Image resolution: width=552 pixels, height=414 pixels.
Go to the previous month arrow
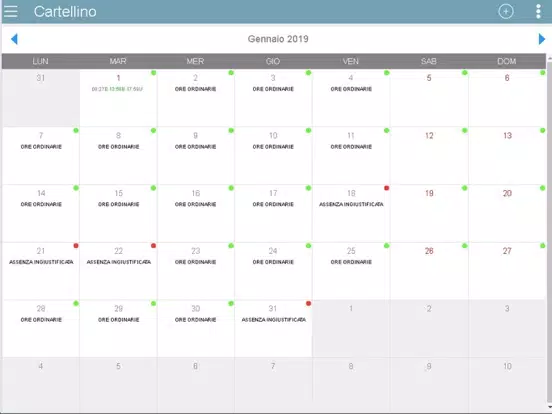click(14, 39)
